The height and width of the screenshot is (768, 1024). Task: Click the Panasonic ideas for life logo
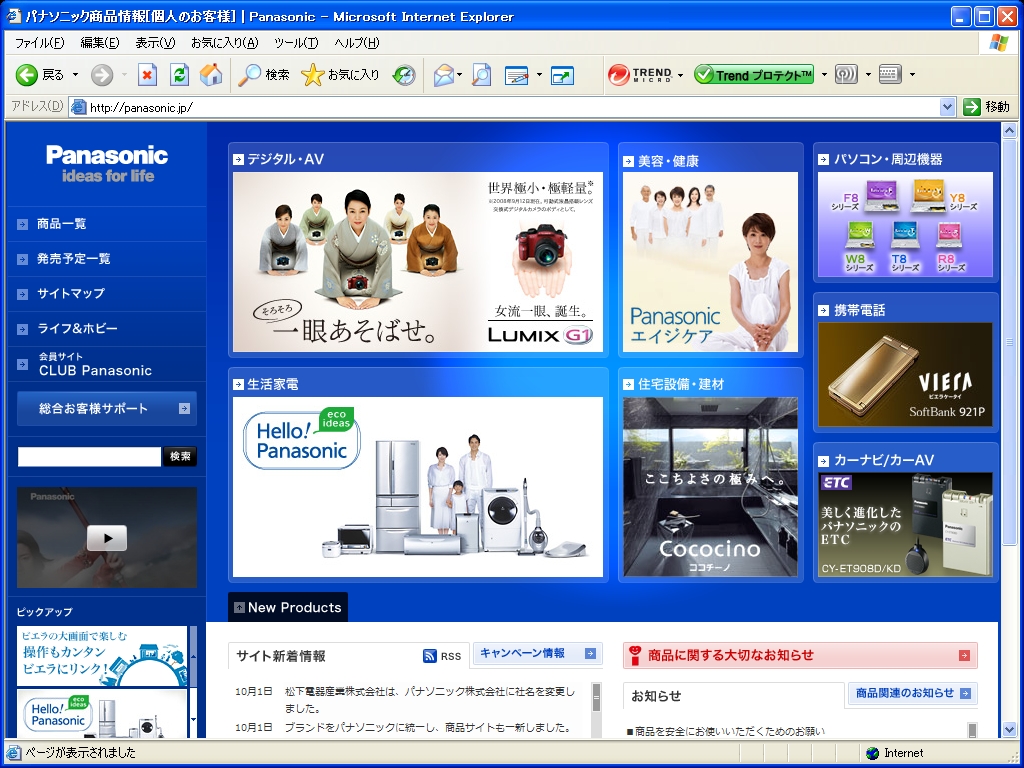click(x=107, y=163)
